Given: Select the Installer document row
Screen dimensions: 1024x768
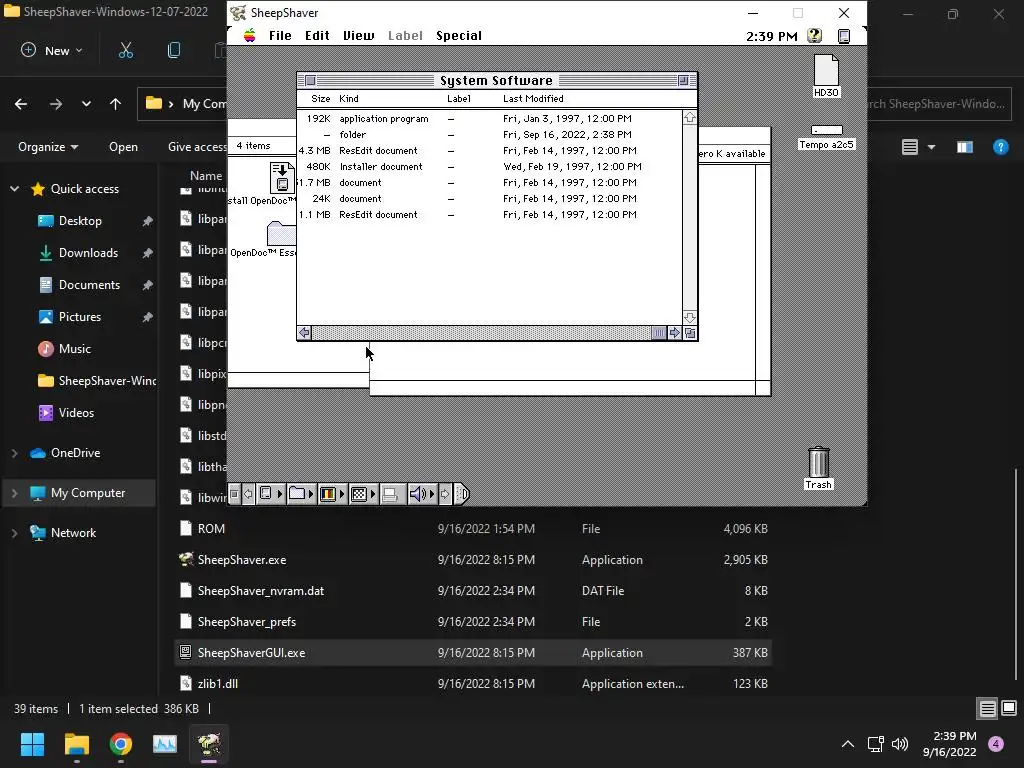Looking at the screenshot, I should [488, 167].
